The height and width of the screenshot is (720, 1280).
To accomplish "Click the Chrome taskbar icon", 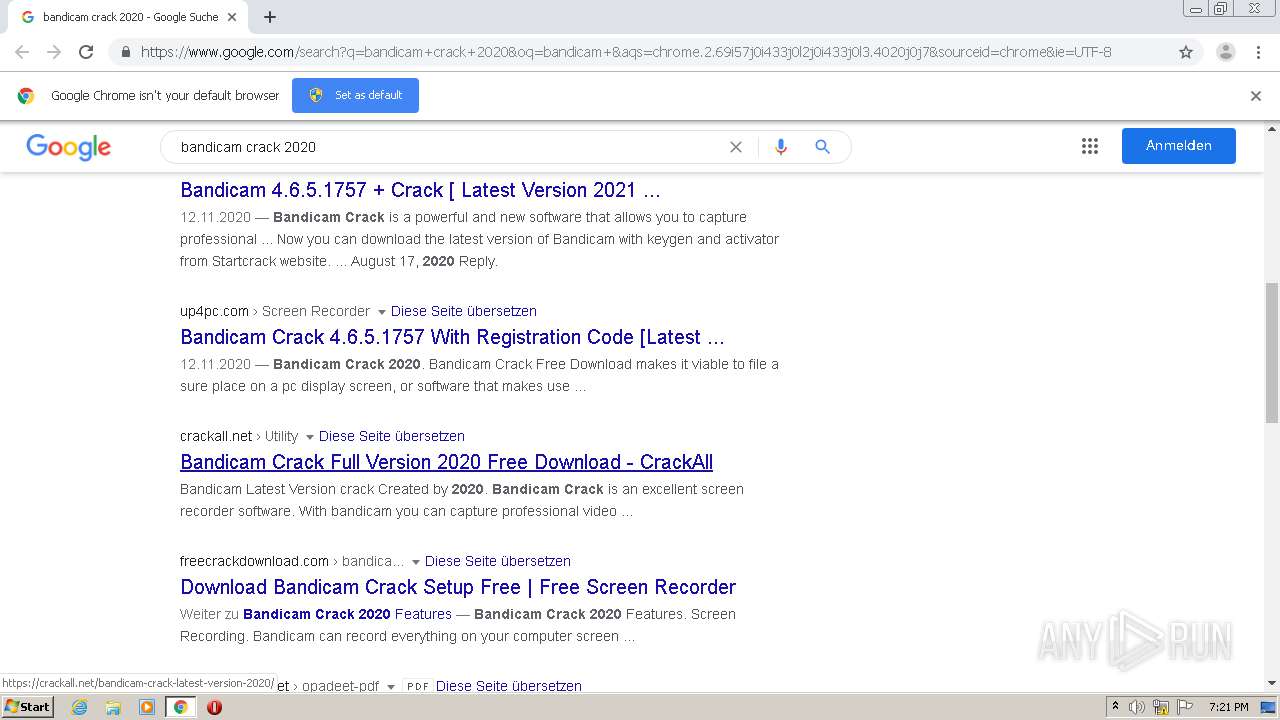I will pos(180,707).
